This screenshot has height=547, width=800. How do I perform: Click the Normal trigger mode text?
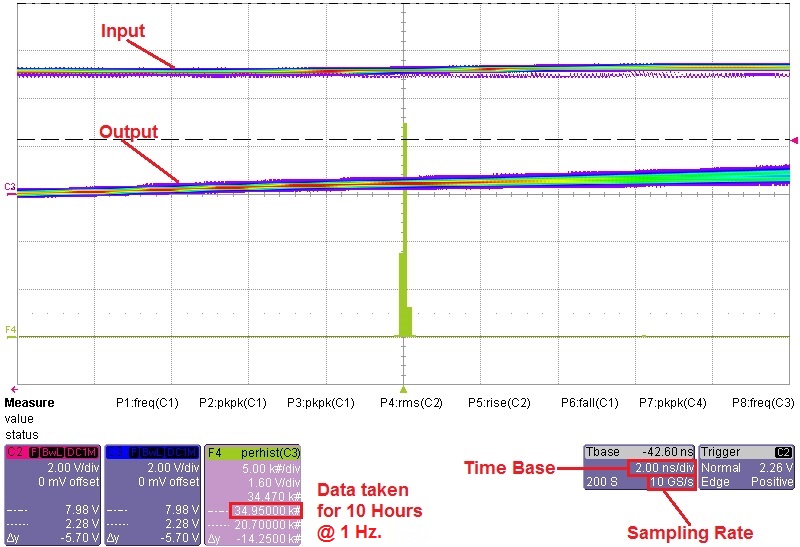[721, 467]
